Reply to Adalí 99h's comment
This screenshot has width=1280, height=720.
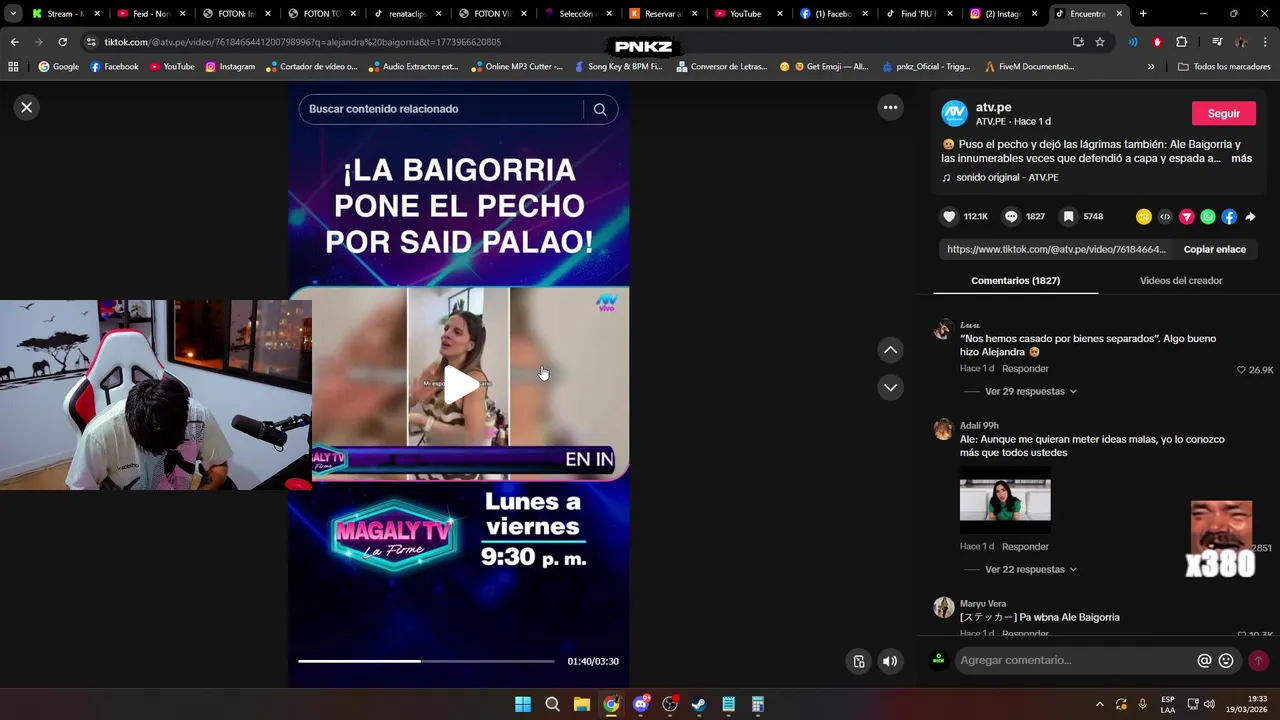point(1025,547)
